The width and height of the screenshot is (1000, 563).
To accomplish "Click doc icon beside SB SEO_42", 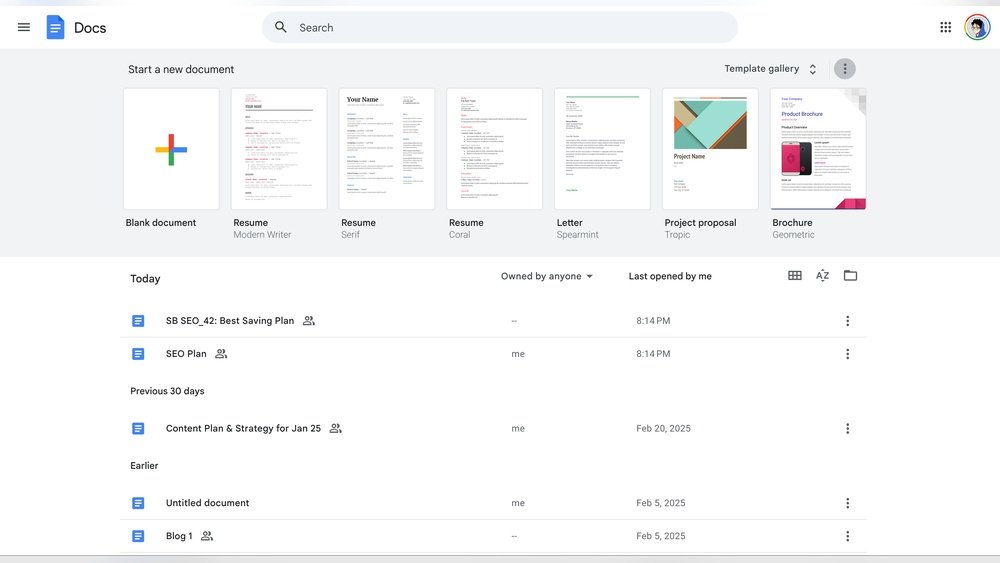I will [138, 321].
